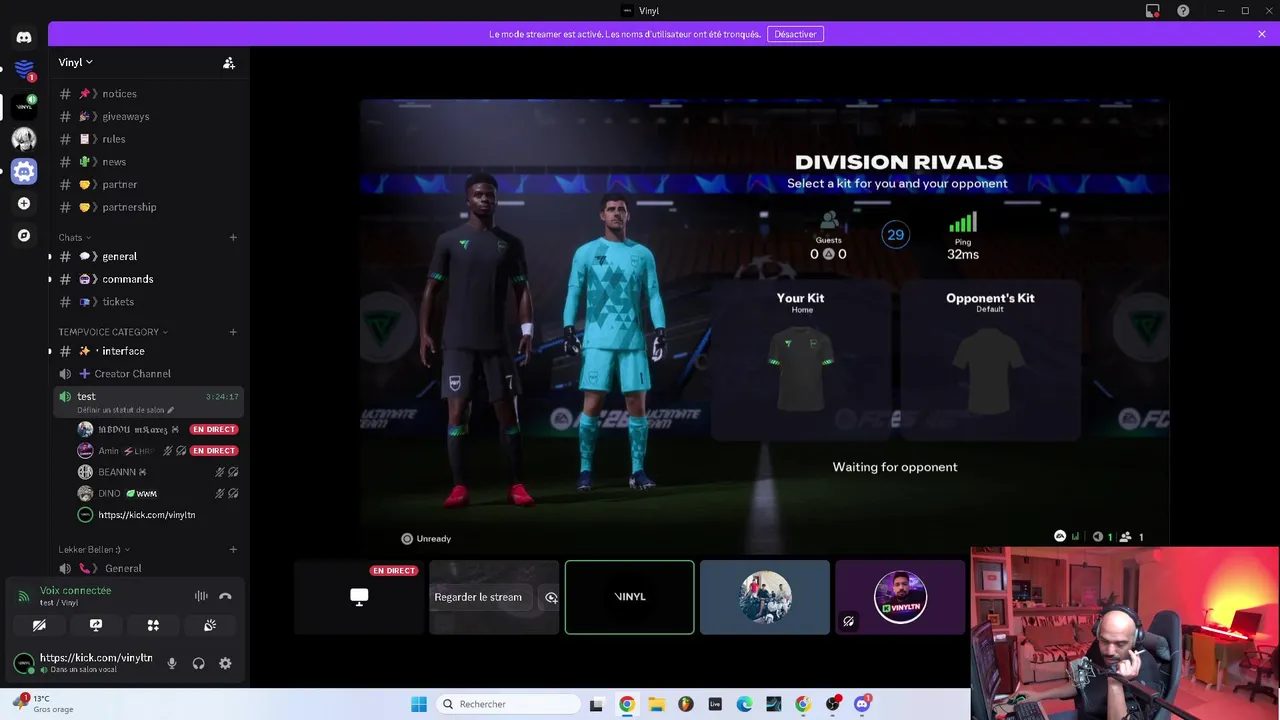
Task: Open the Discover servers compass icon
Action: coord(24,236)
